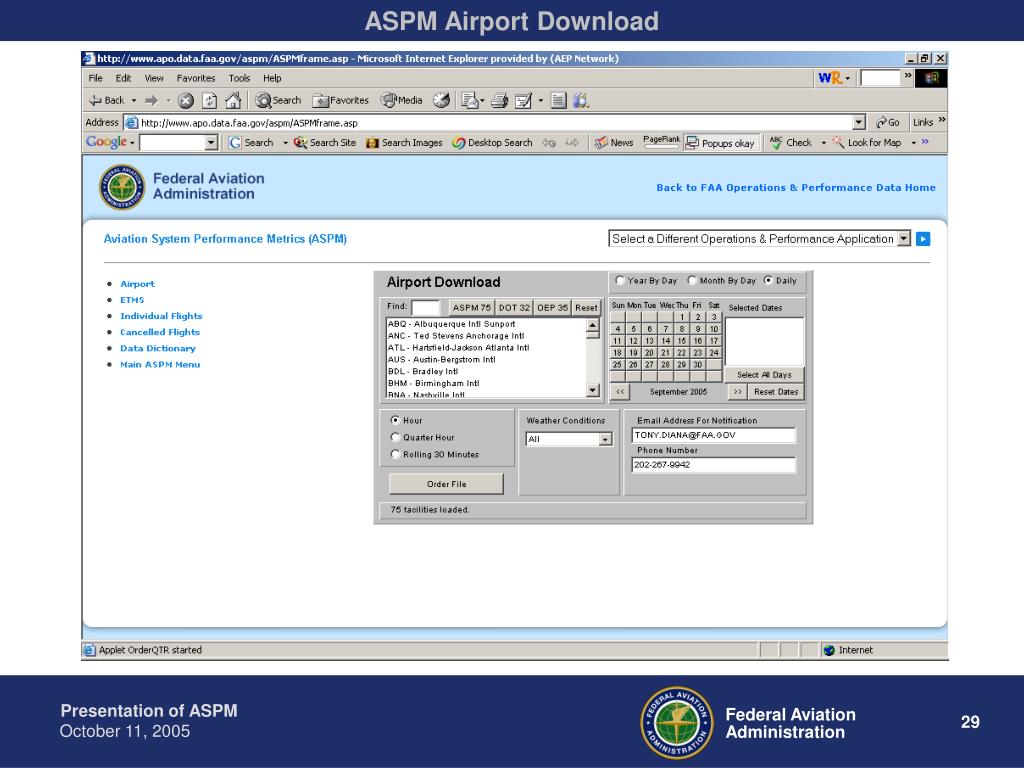The width and height of the screenshot is (1024, 768).
Task: Click the Search Images button
Action: pos(404,142)
